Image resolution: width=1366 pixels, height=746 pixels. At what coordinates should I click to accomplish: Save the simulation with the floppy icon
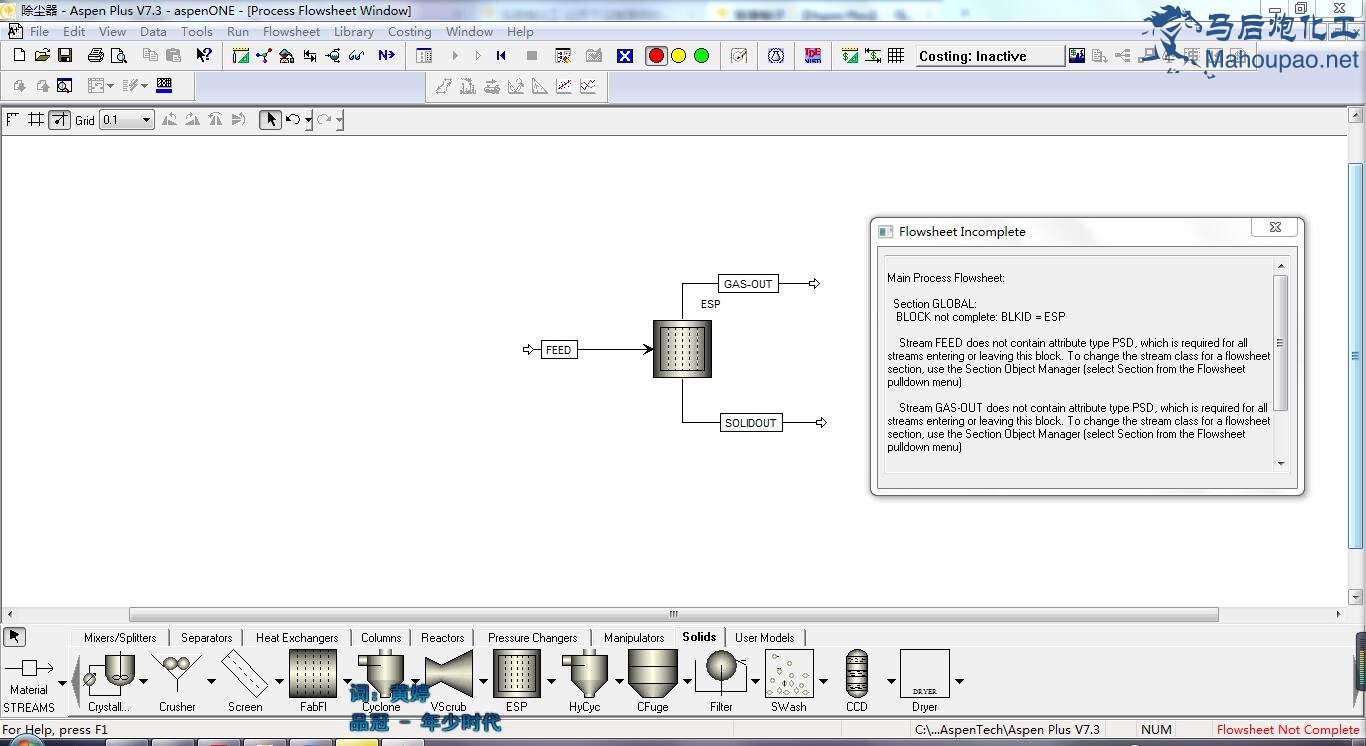click(65, 56)
